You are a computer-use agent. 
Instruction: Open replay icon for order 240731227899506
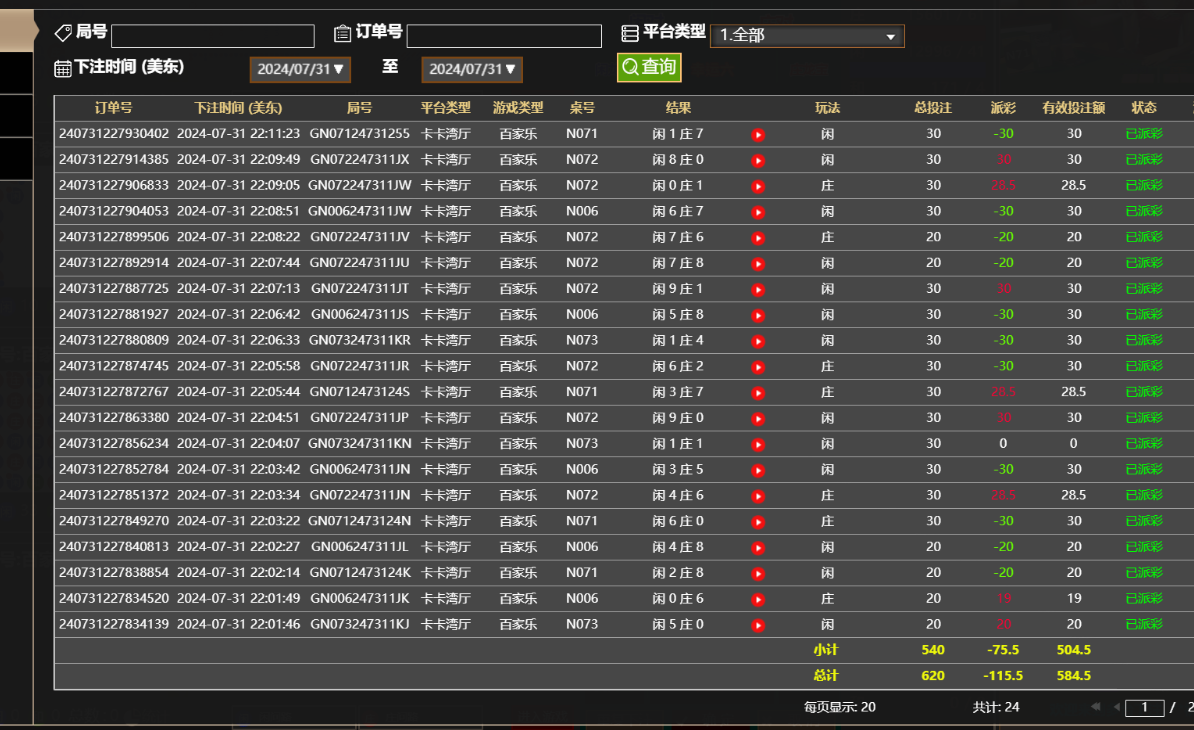758,238
